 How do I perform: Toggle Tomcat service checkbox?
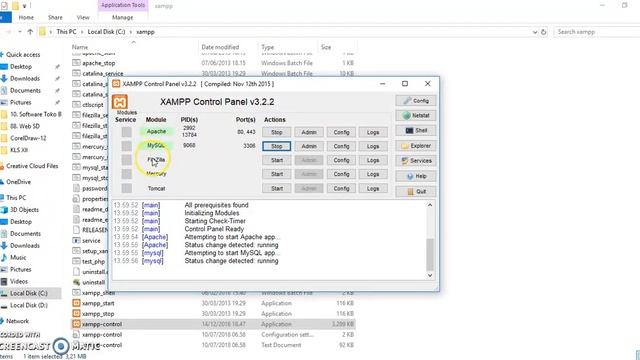pos(127,188)
